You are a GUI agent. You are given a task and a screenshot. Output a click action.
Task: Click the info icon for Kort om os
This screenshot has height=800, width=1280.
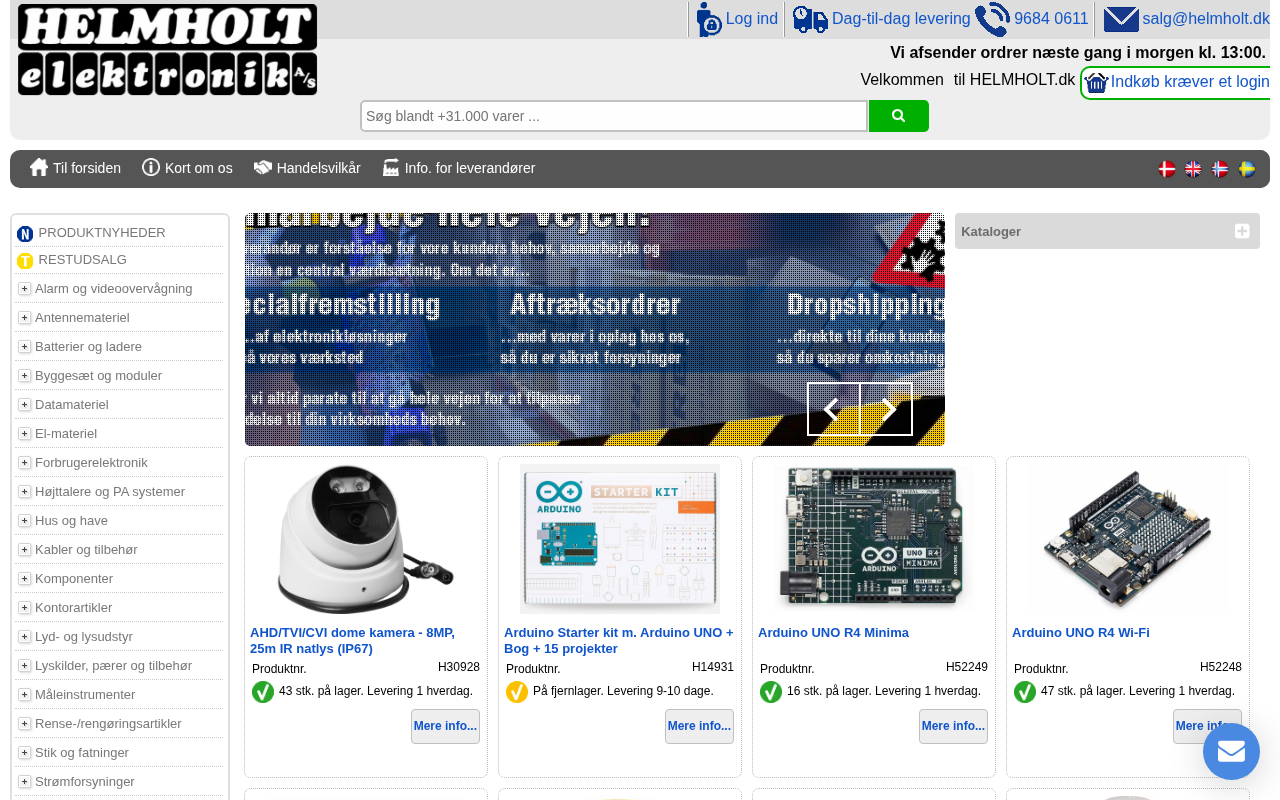[x=151, y=167]
